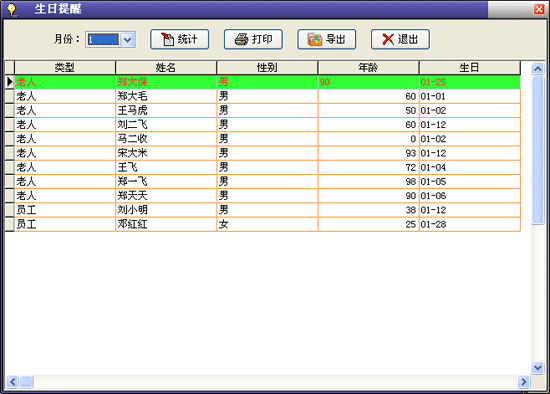The height and width of the screenshot is (394, 550).
Task: Click the 生日 column header
Action: click(x=470, y=67)
